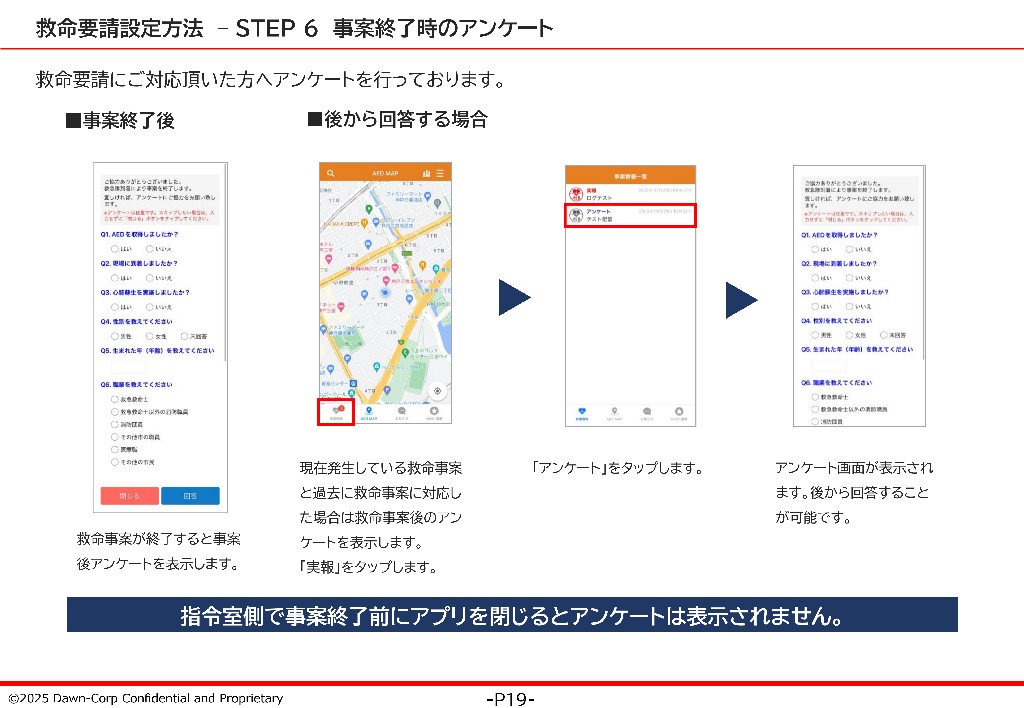Choose はい for Q1 in the 後から回答 survey
This screenshot has width=1024, height=708.
(815, 249)
